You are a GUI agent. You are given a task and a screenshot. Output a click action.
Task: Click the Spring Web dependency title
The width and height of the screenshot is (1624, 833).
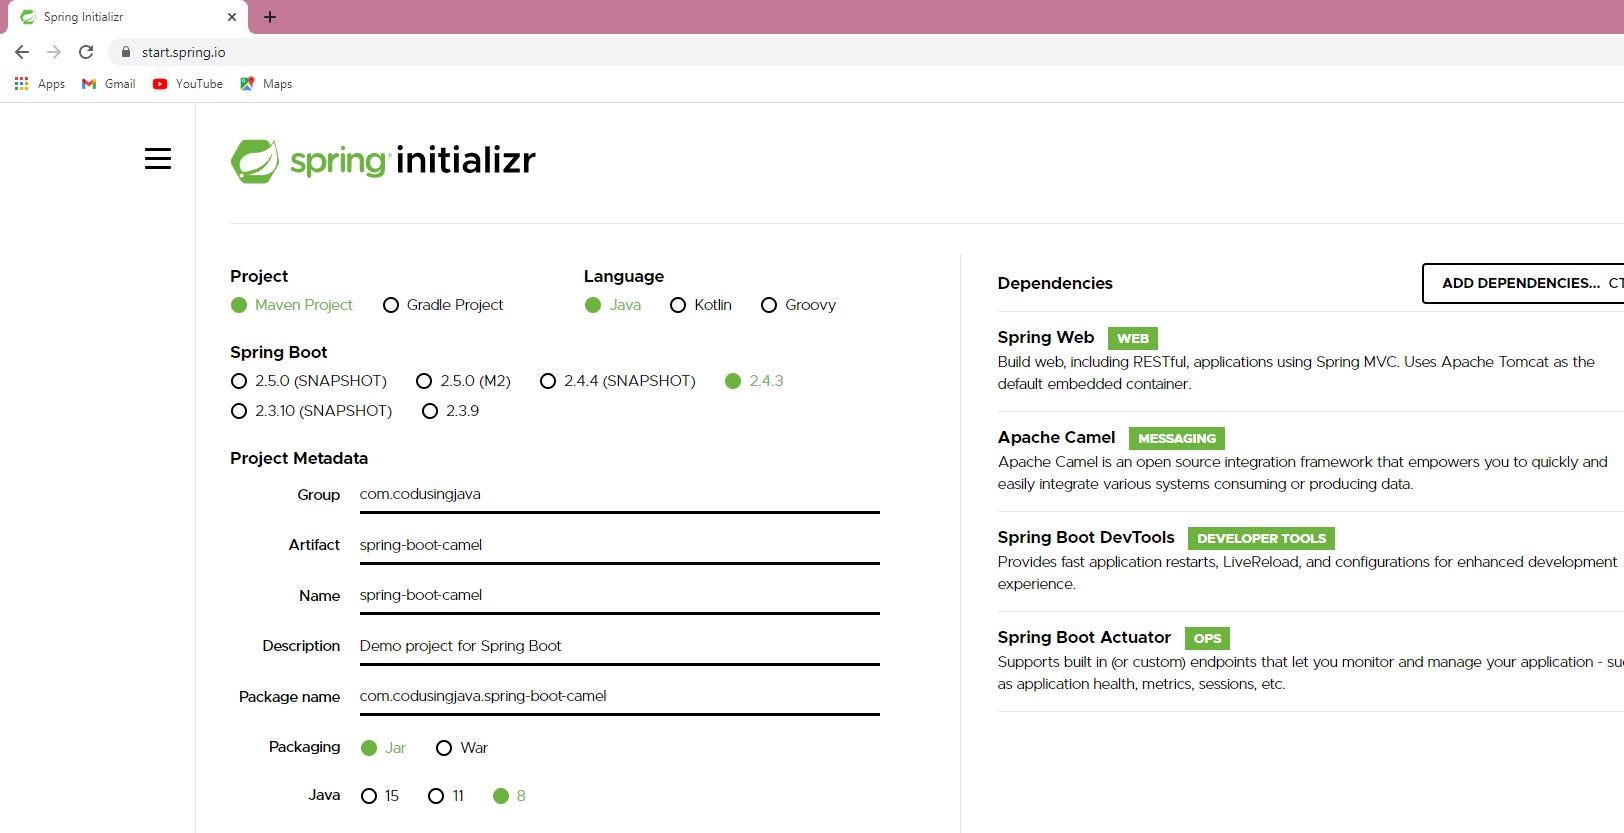(x=1046, y=338)
